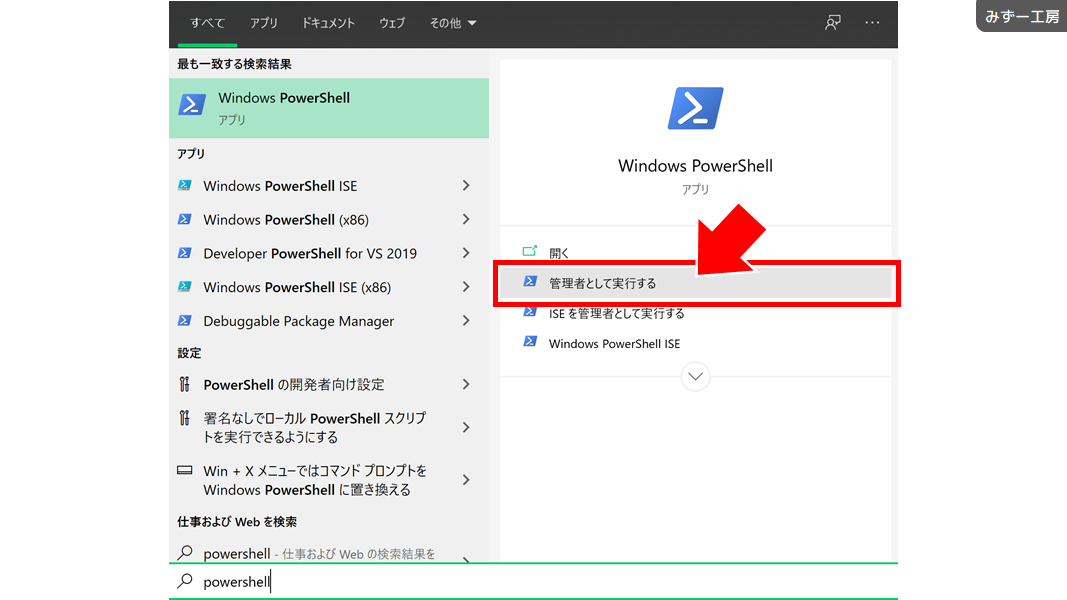Image resolution: width=1067 pixels, height=600 pixels.
Task: Click the 開く open icon
Action: 529,251
